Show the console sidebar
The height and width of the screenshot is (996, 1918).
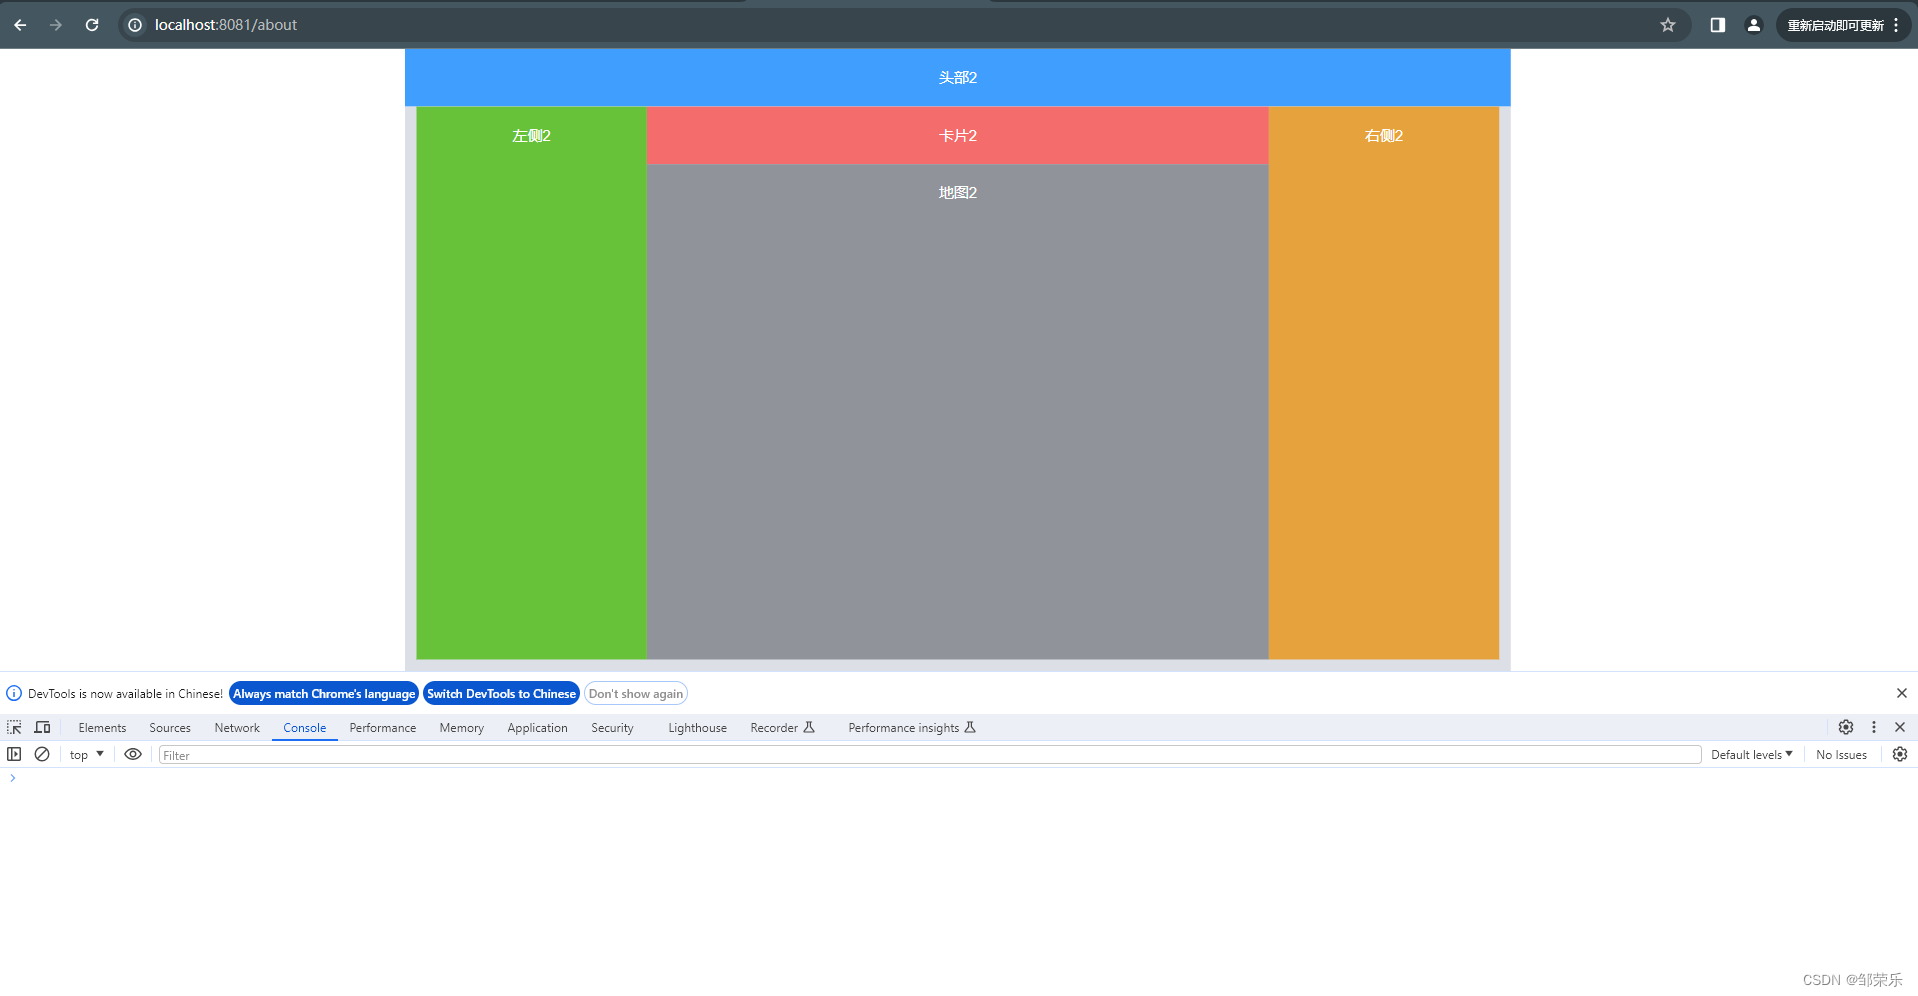coord(14,755)
